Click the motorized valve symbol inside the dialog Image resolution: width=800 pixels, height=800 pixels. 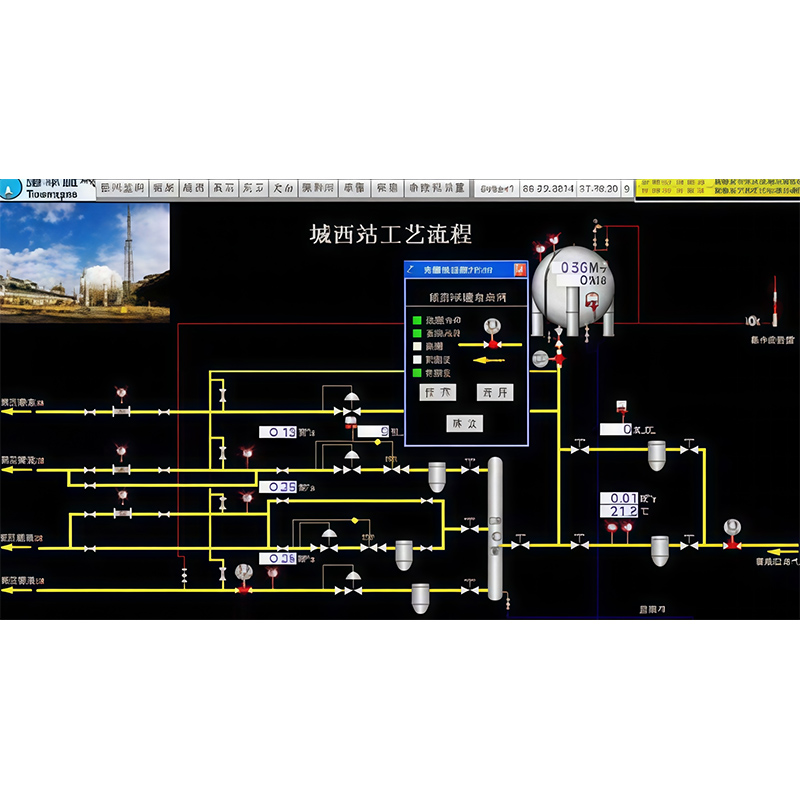pyautogui.click(x=492, y=334)
